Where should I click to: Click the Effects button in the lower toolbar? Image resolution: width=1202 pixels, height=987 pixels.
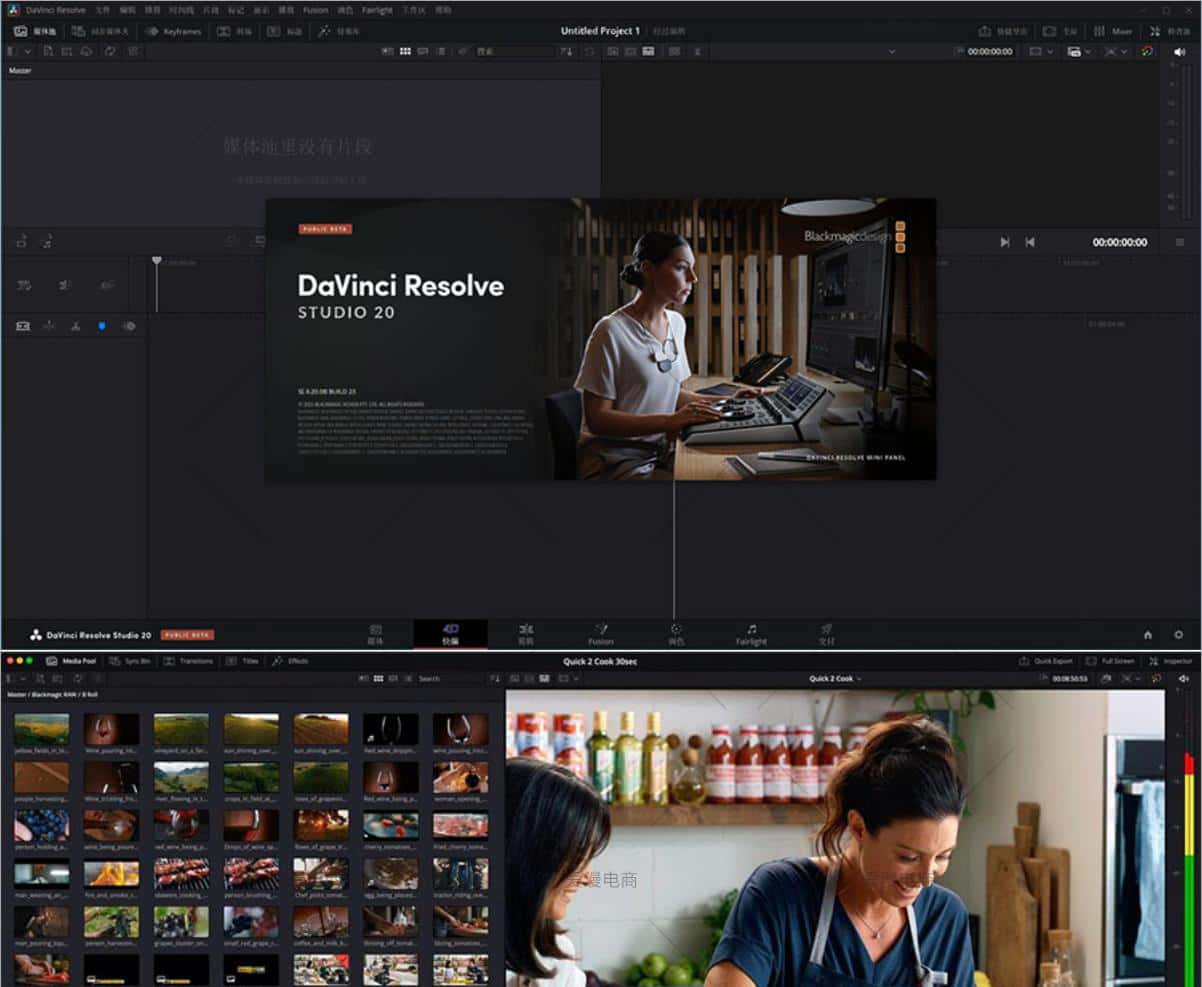click(291, 661)
